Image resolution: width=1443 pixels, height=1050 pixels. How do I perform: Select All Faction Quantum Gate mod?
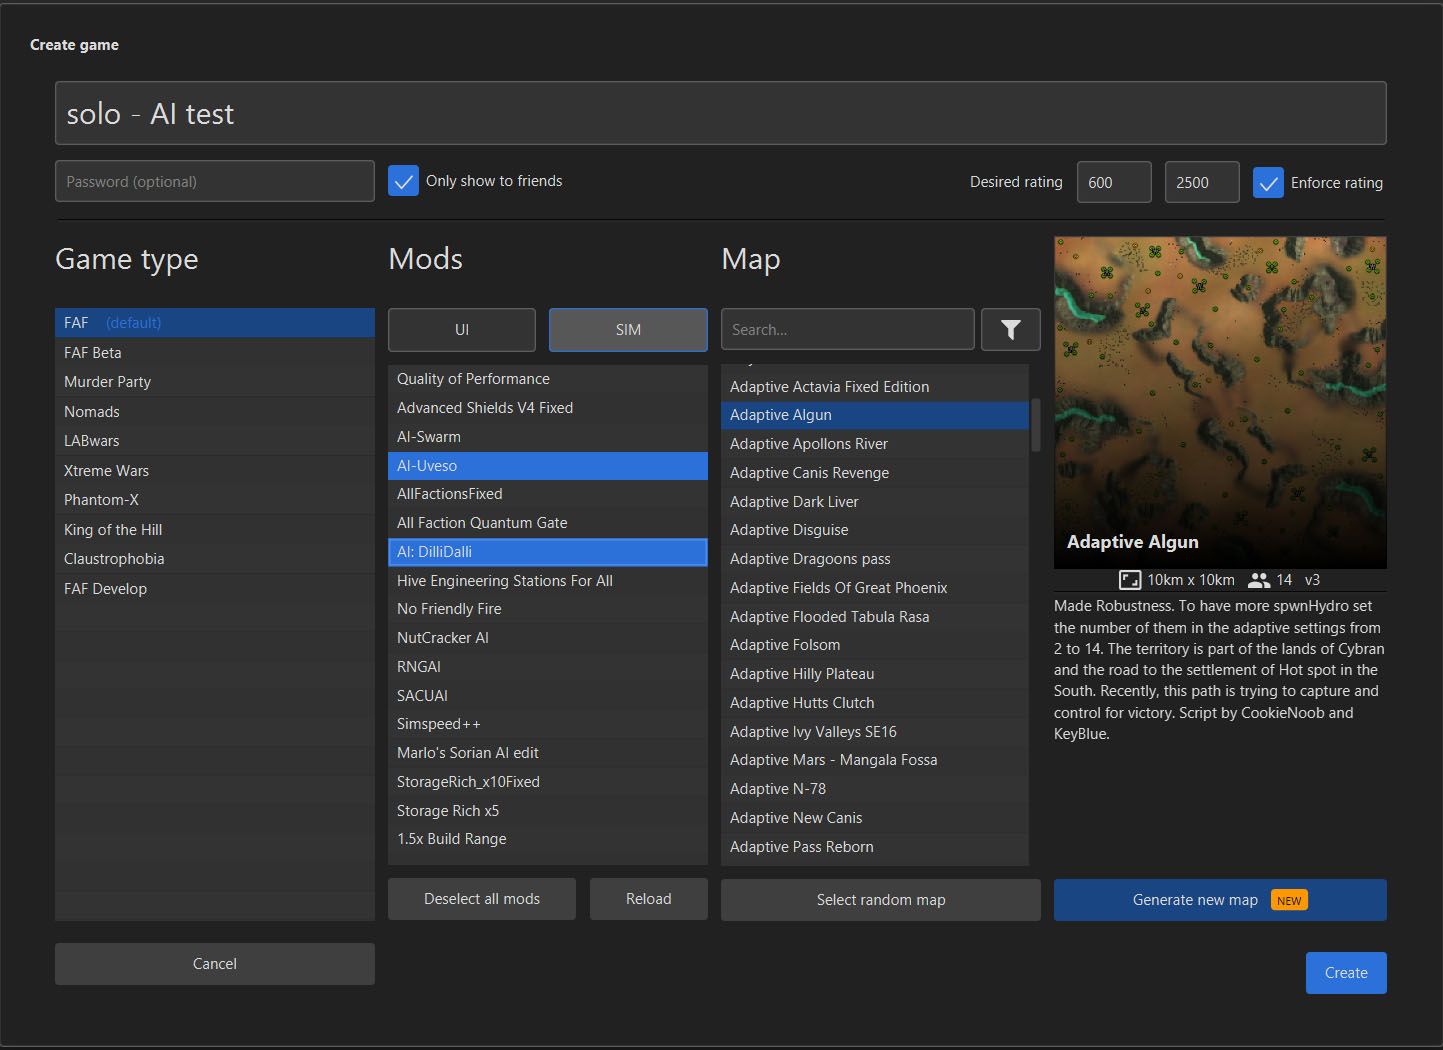click(548, 522)
